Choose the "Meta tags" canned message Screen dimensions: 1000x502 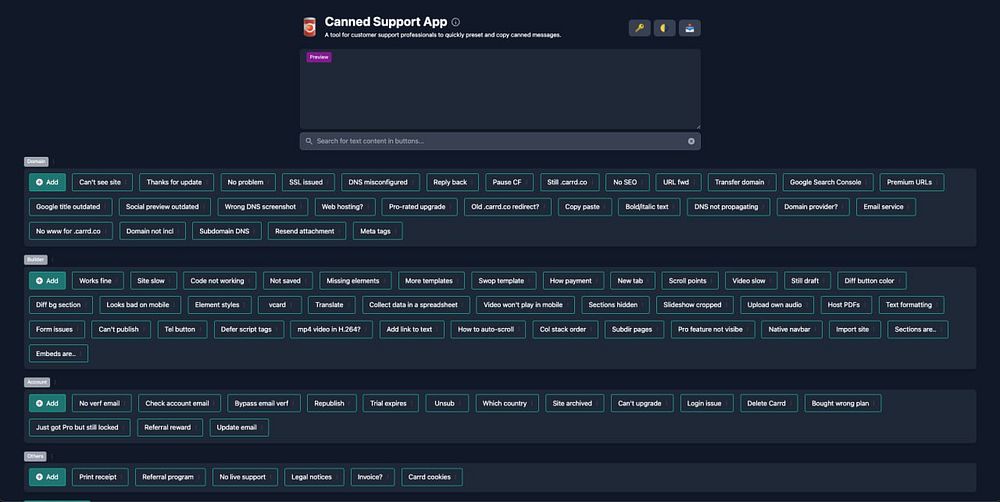pos(378,231)
